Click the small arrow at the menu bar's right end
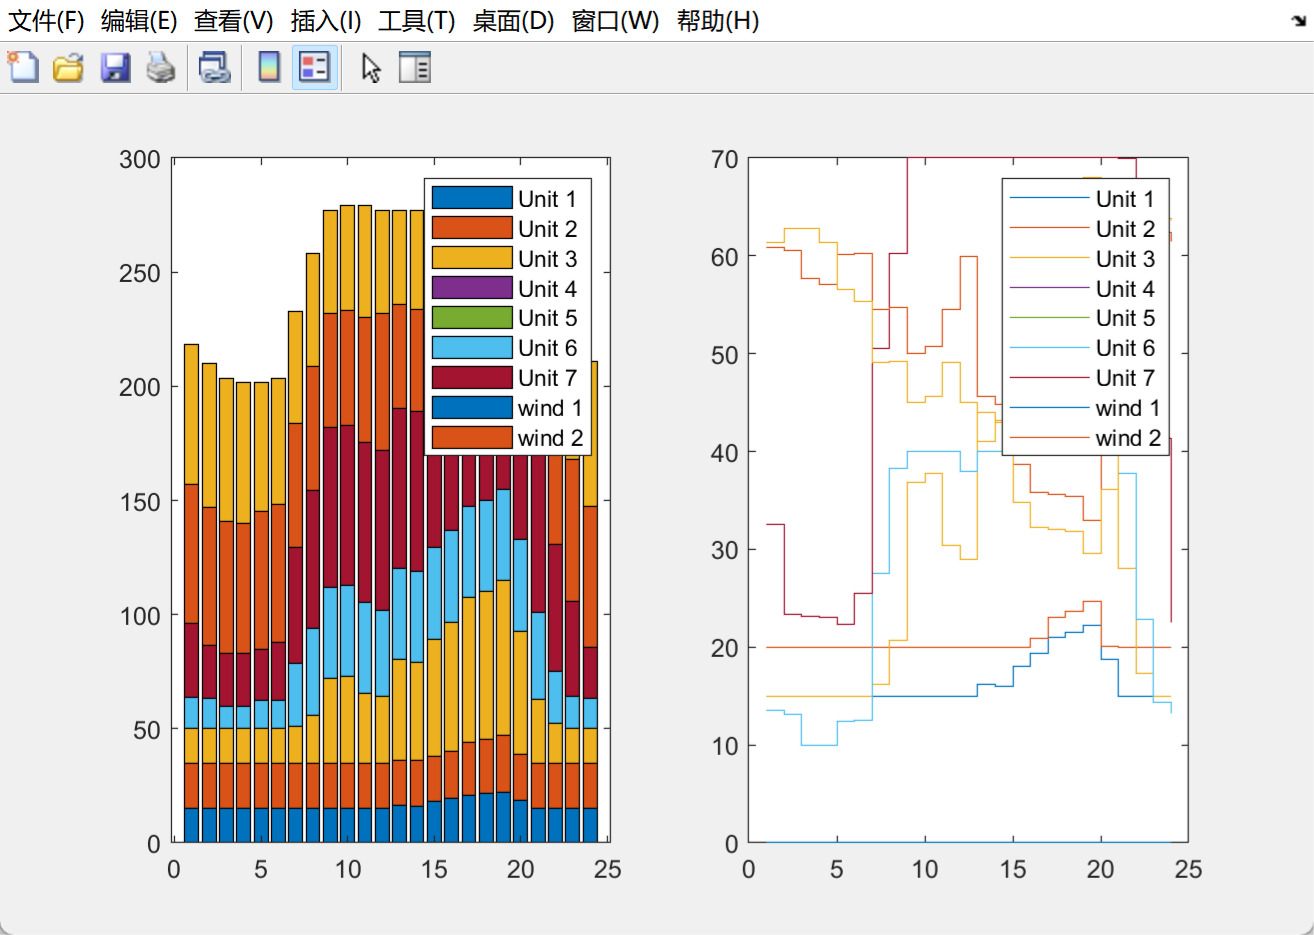Image resolution: width=1314 pixels, height=935 pixels. [x=1299, y=21]
